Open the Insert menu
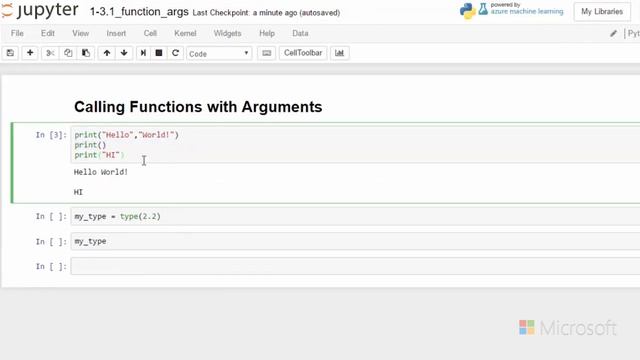 [116, 33]
